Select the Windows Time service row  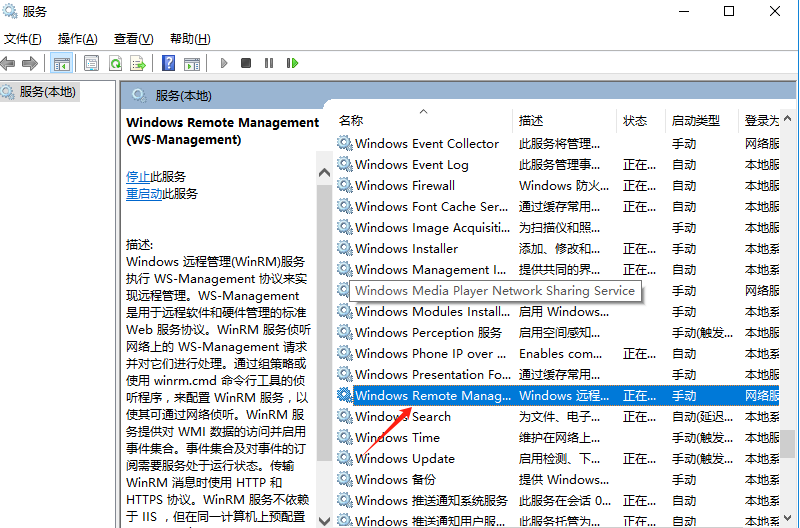pyautogui.click(x=557, y=437)
